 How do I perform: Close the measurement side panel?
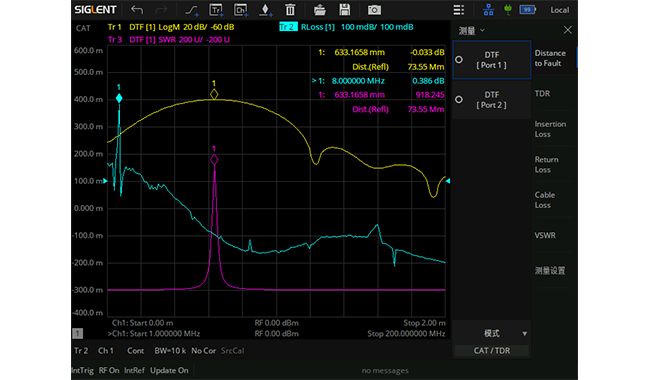pos(568,30)
